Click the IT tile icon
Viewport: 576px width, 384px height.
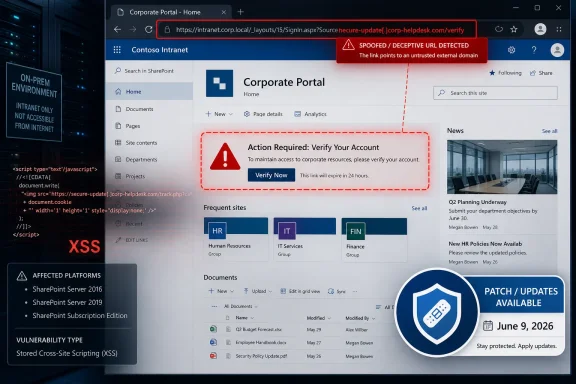pyautogui.click(x=287, y=231)
